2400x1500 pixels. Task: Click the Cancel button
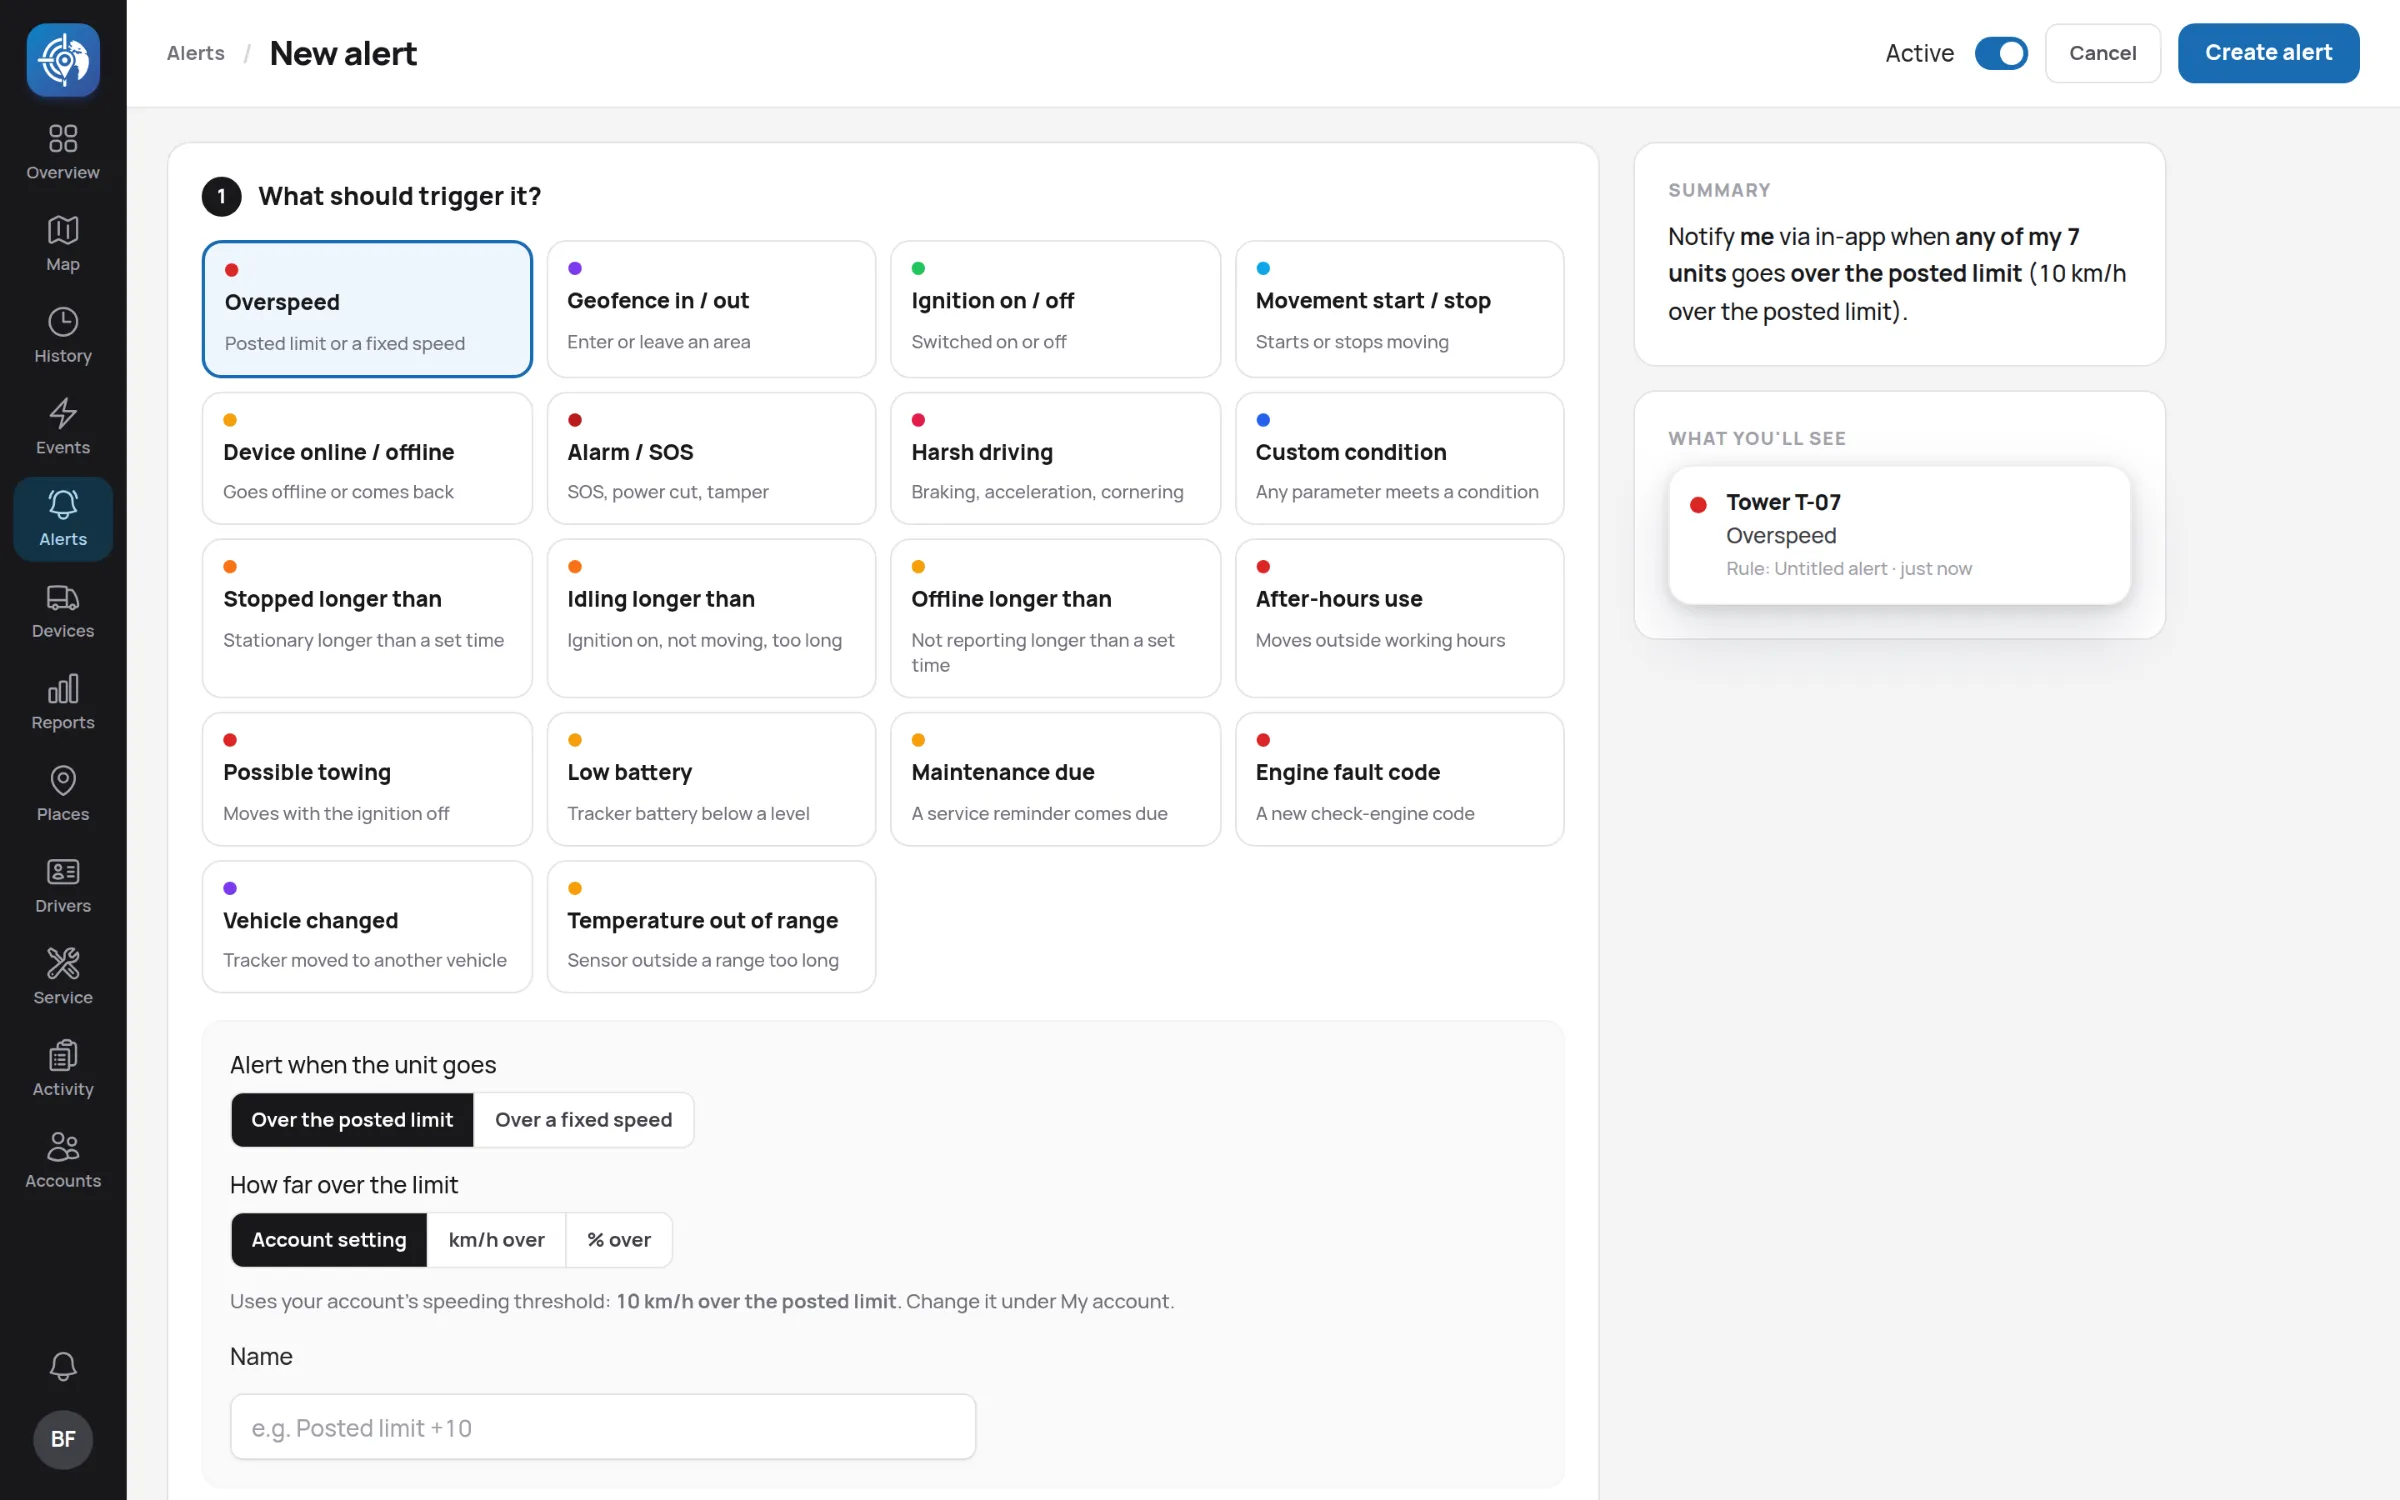[2102, 53]
